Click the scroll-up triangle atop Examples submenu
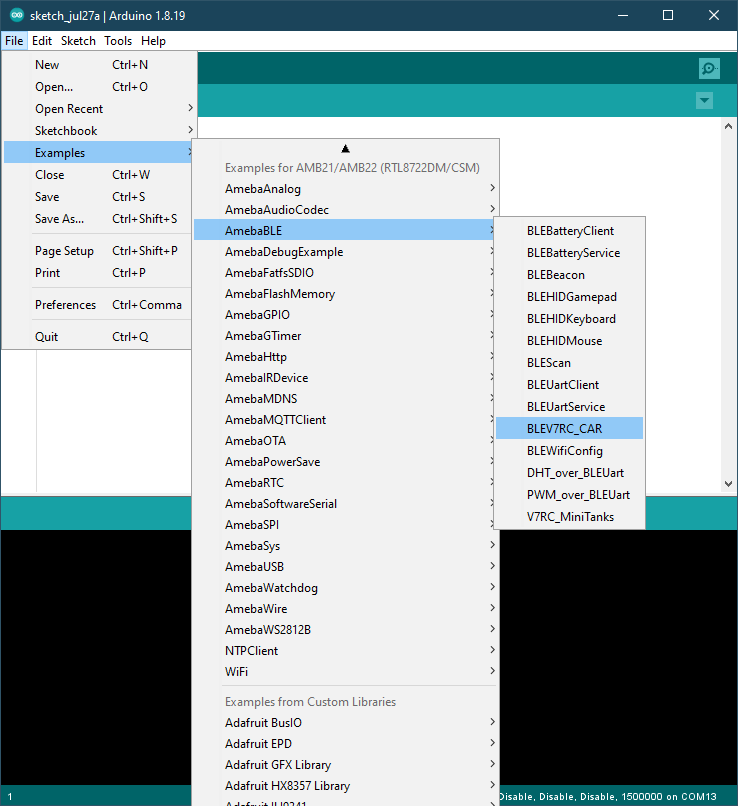This screenshot has width=738, height=806. [345, 149]
